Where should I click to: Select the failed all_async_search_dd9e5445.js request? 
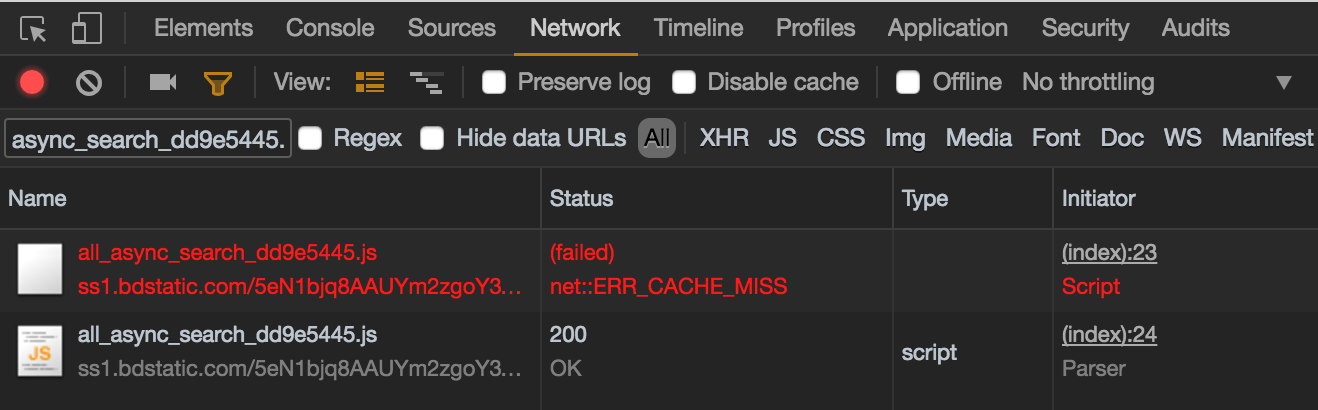[x=227, y=252]
